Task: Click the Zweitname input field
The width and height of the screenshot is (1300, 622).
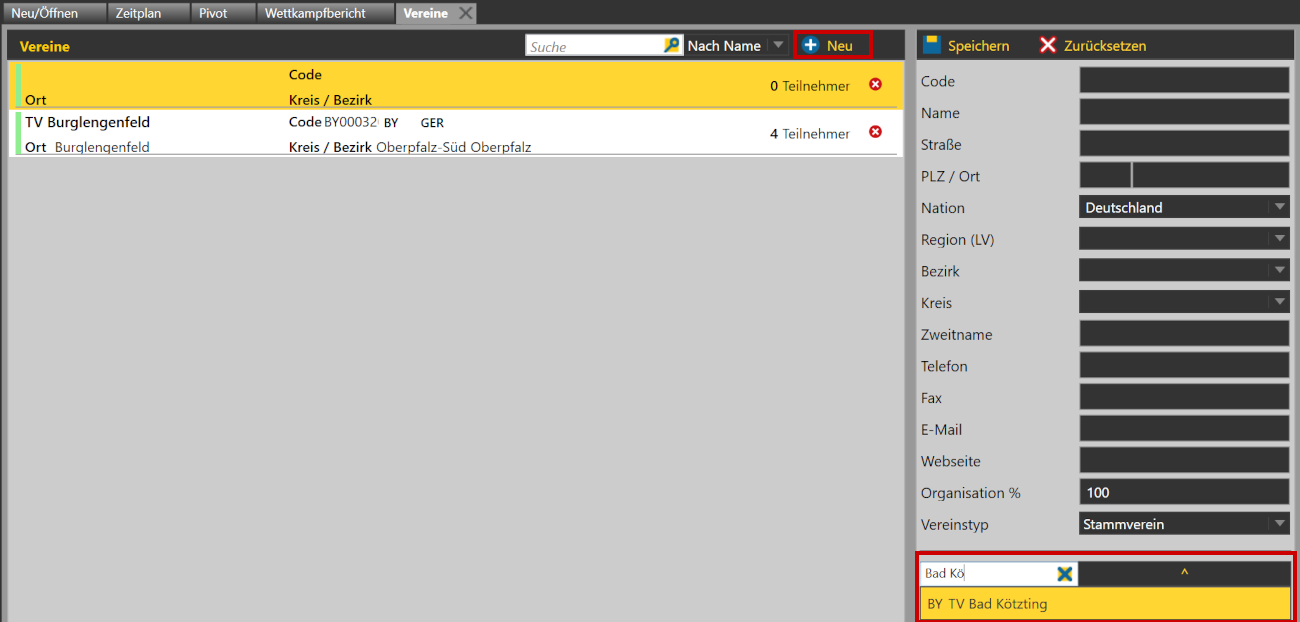Action: click(x=1185, y=334)
